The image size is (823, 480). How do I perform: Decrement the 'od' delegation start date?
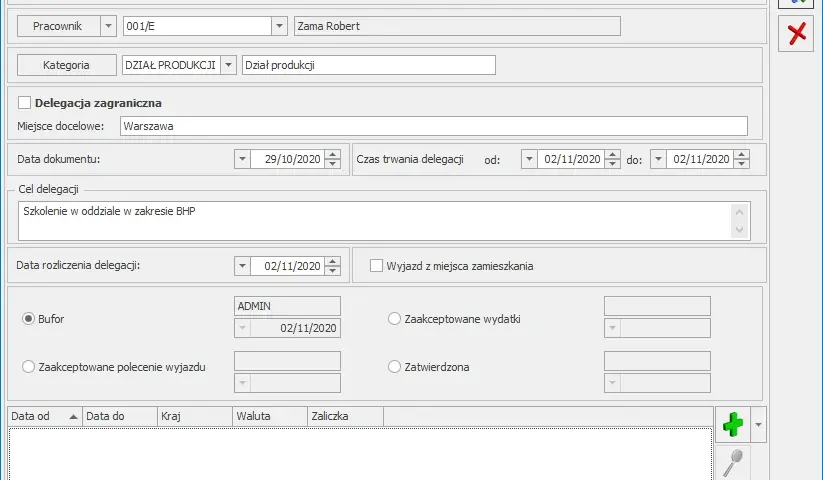(x=613, y=164)
